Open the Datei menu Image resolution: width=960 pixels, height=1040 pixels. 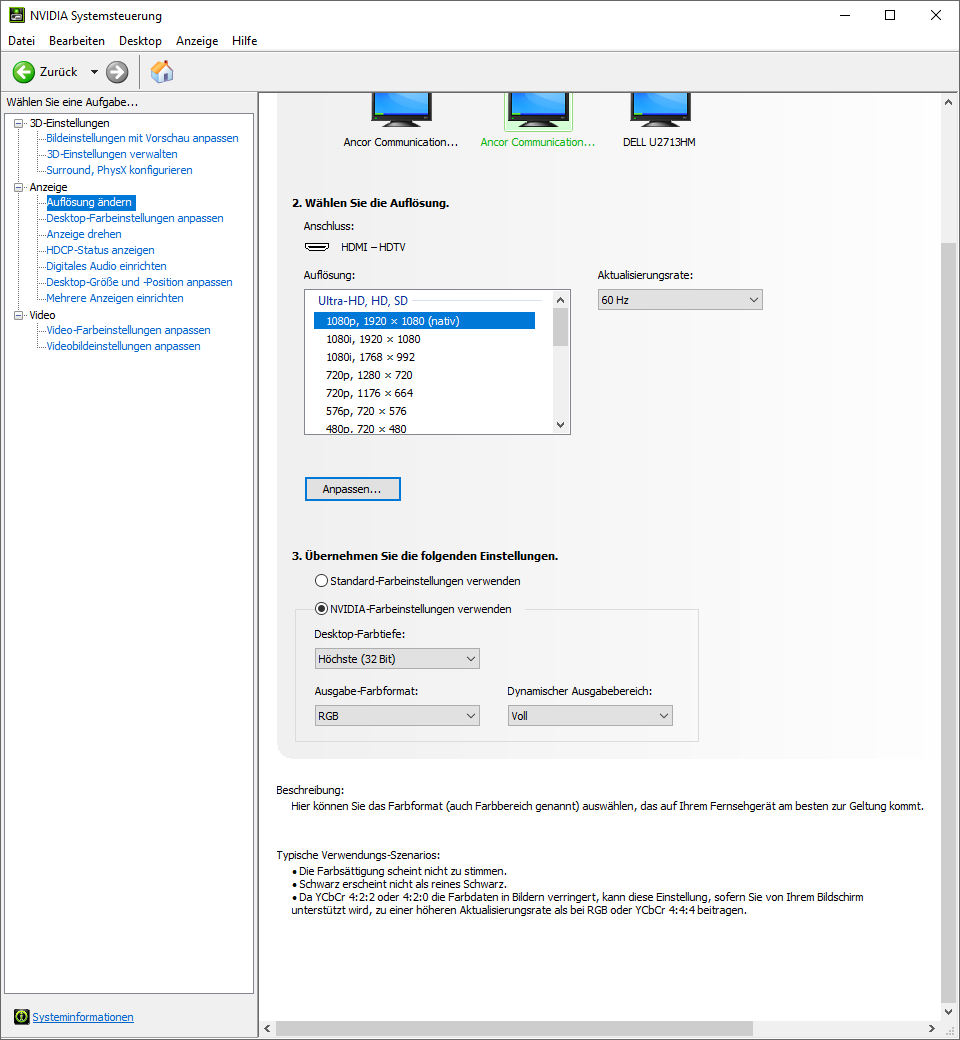point(21,40)
